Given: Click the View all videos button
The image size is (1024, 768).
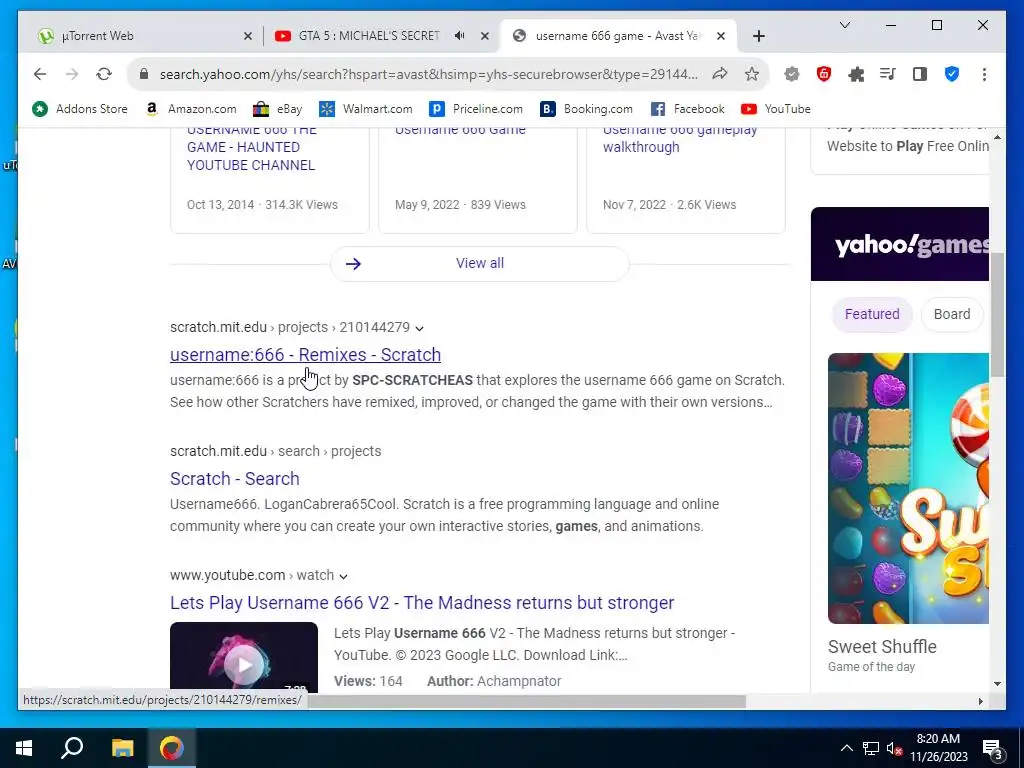Looking at the screenshot, I should pos(479,263).
